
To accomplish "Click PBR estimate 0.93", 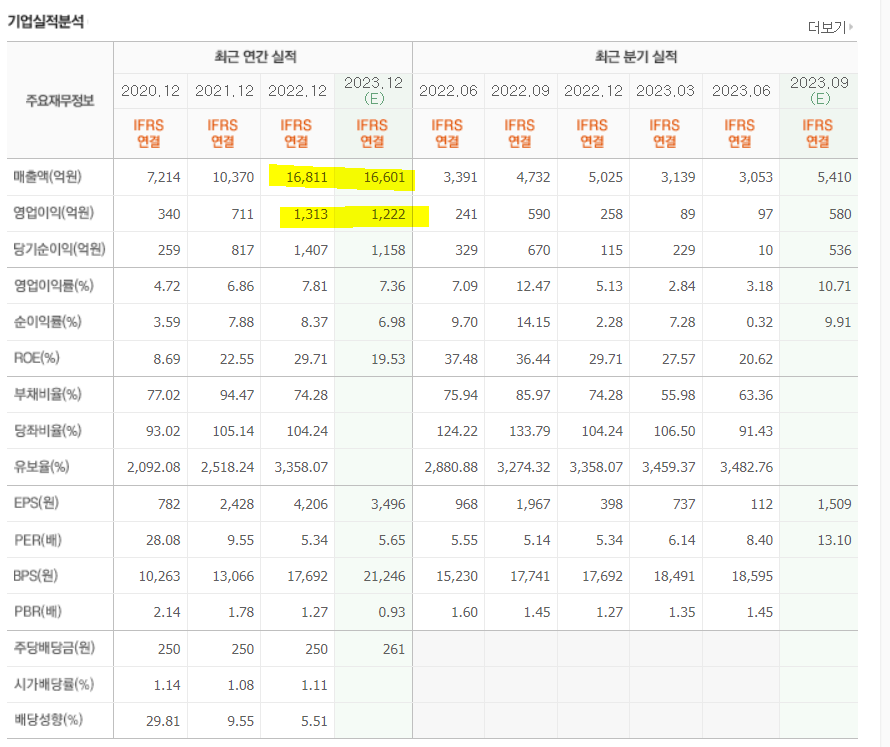I will [x=392, y=612].
